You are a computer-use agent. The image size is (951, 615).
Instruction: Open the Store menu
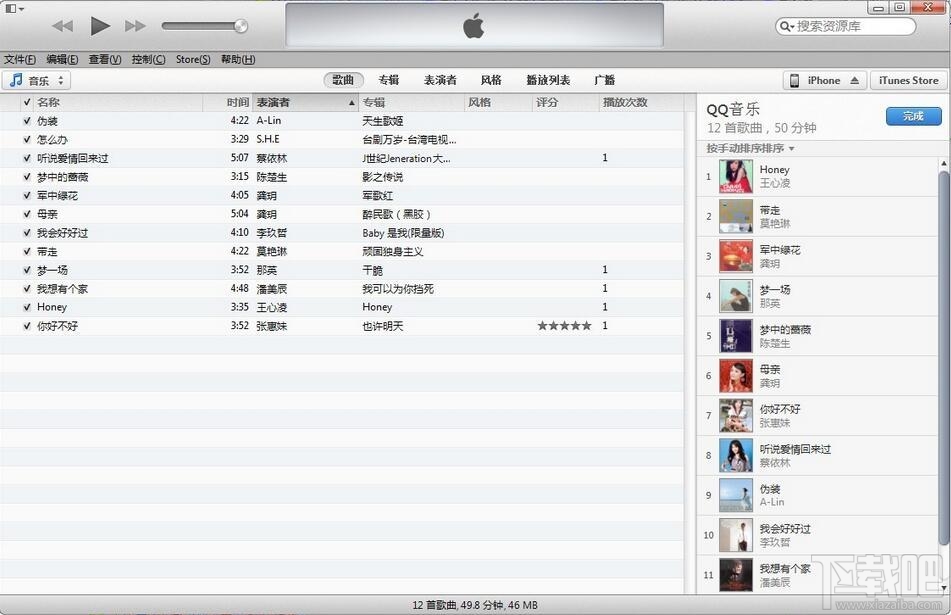tap(191, 59)
